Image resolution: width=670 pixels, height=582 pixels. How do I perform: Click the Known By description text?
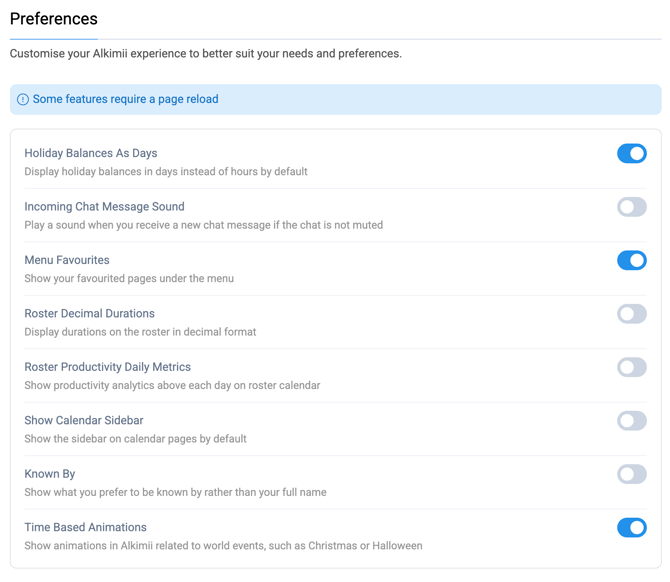point(175,492)
